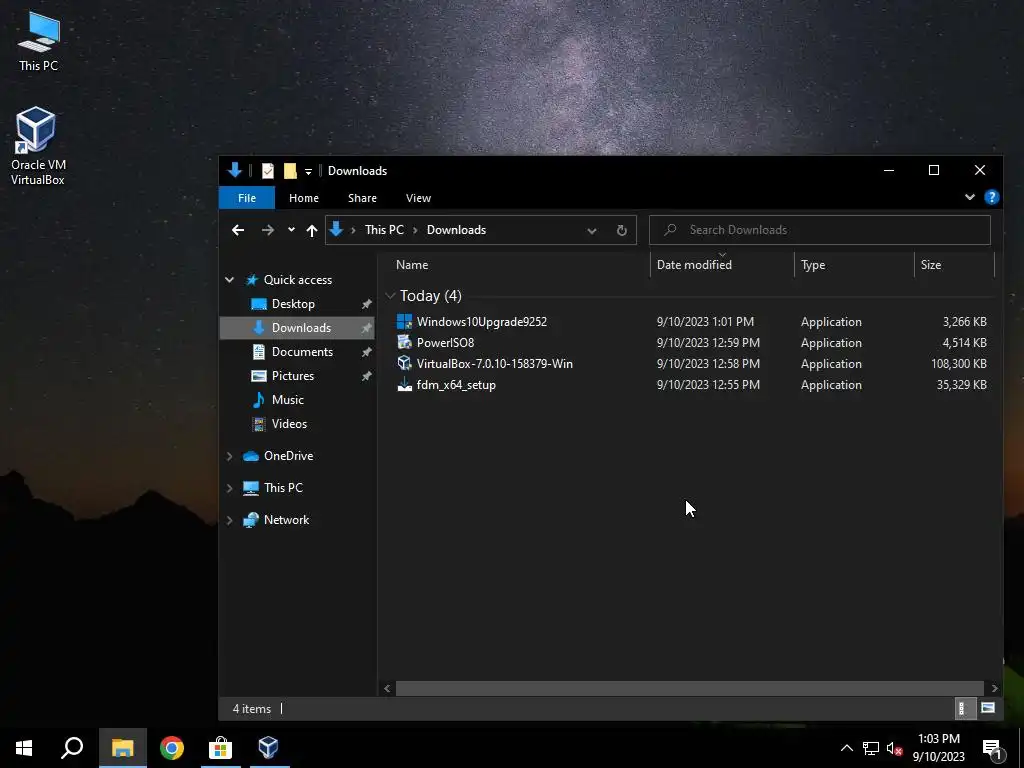Viewport: 1024px width, 768px height.
Task: Expand the This PC tree node
Action: point(229,488)
